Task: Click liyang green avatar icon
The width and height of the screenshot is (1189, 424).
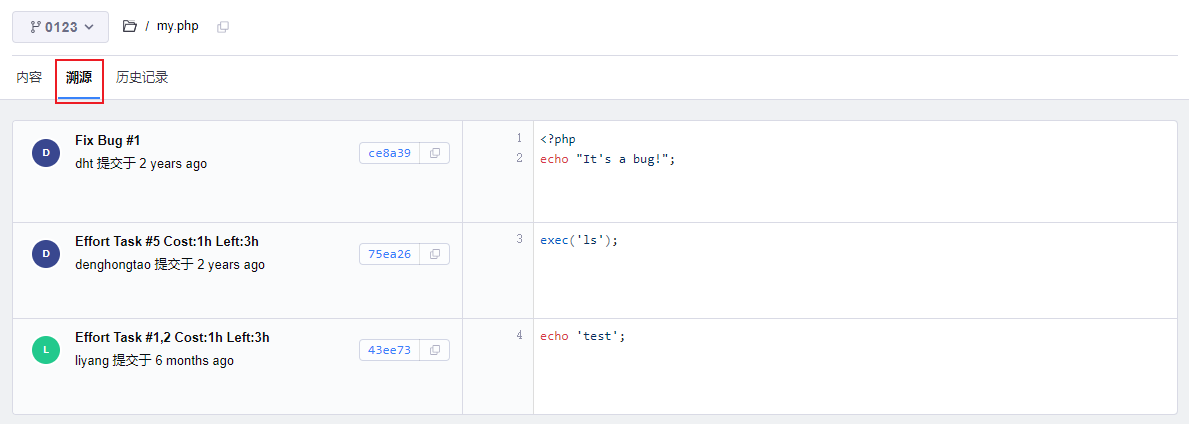Action: [x=46, y=350]
